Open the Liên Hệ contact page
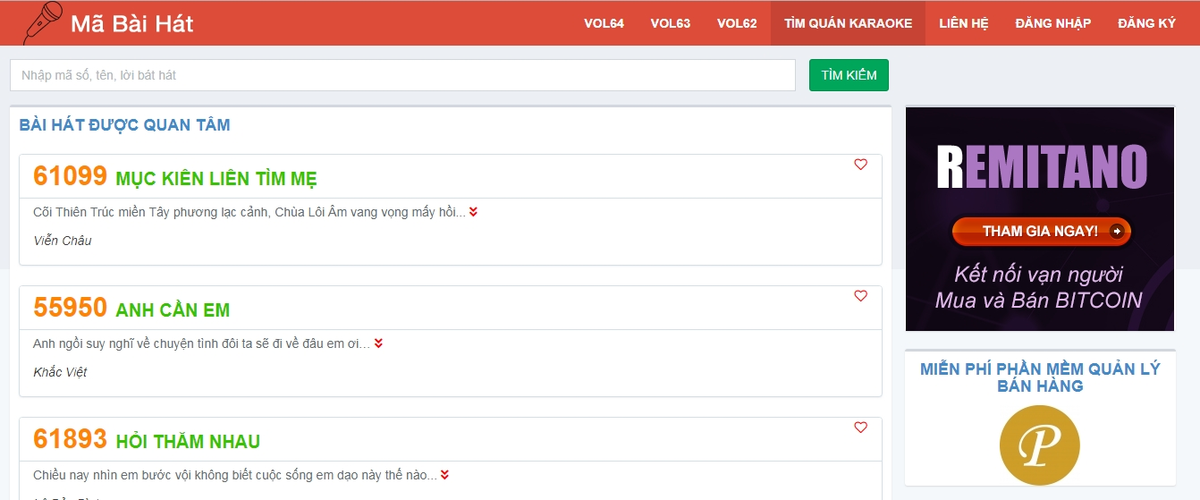Viewport: 1200px width, 500px height. point(964,23)
